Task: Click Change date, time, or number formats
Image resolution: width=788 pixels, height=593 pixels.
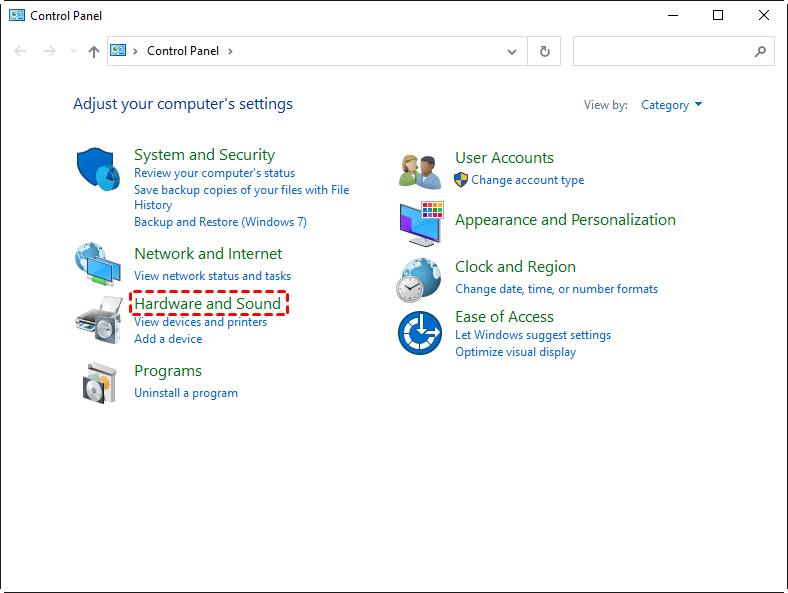Action: (556, 289)
